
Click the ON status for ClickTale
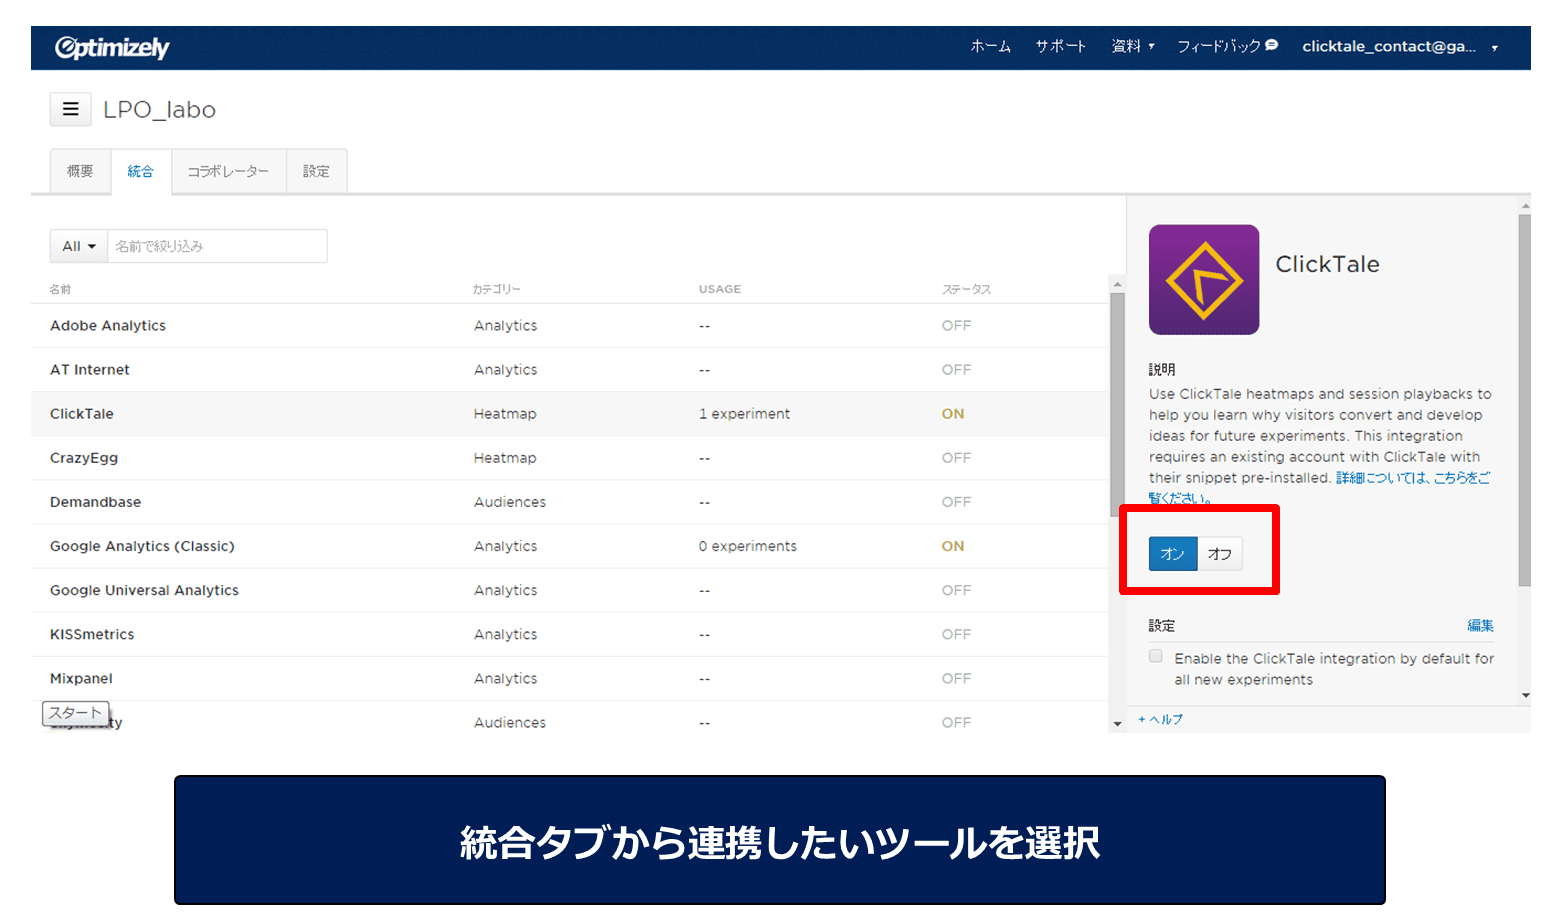953,414
